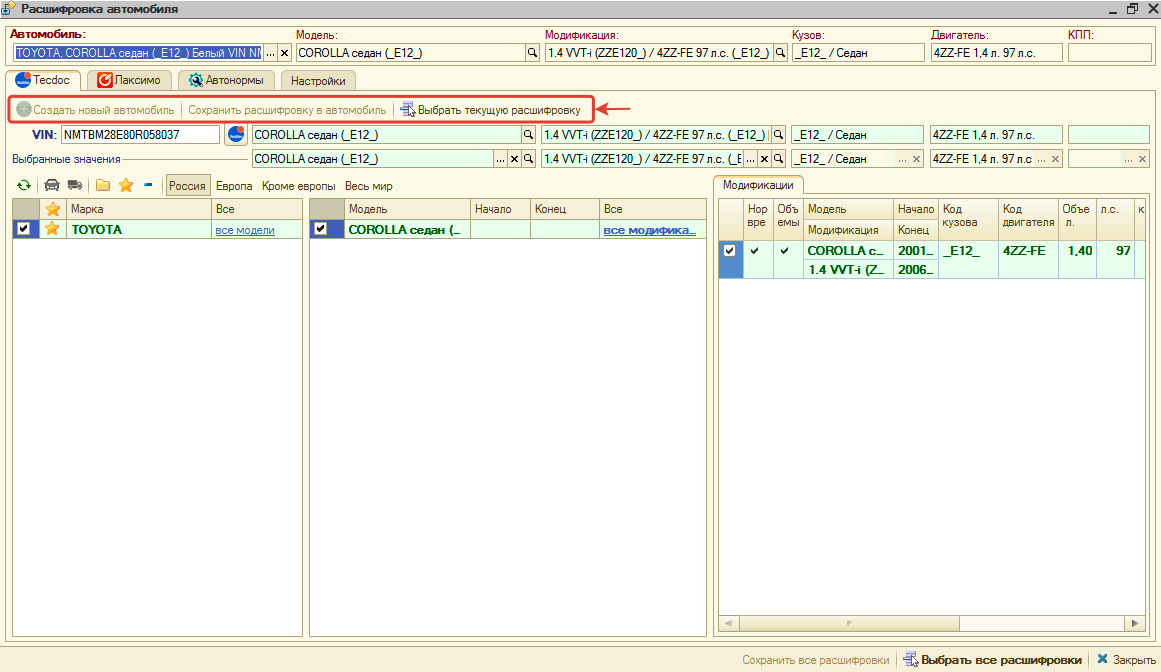
Task: Click the star icon in the TOYOTA row
Action: tap(52, 229)
